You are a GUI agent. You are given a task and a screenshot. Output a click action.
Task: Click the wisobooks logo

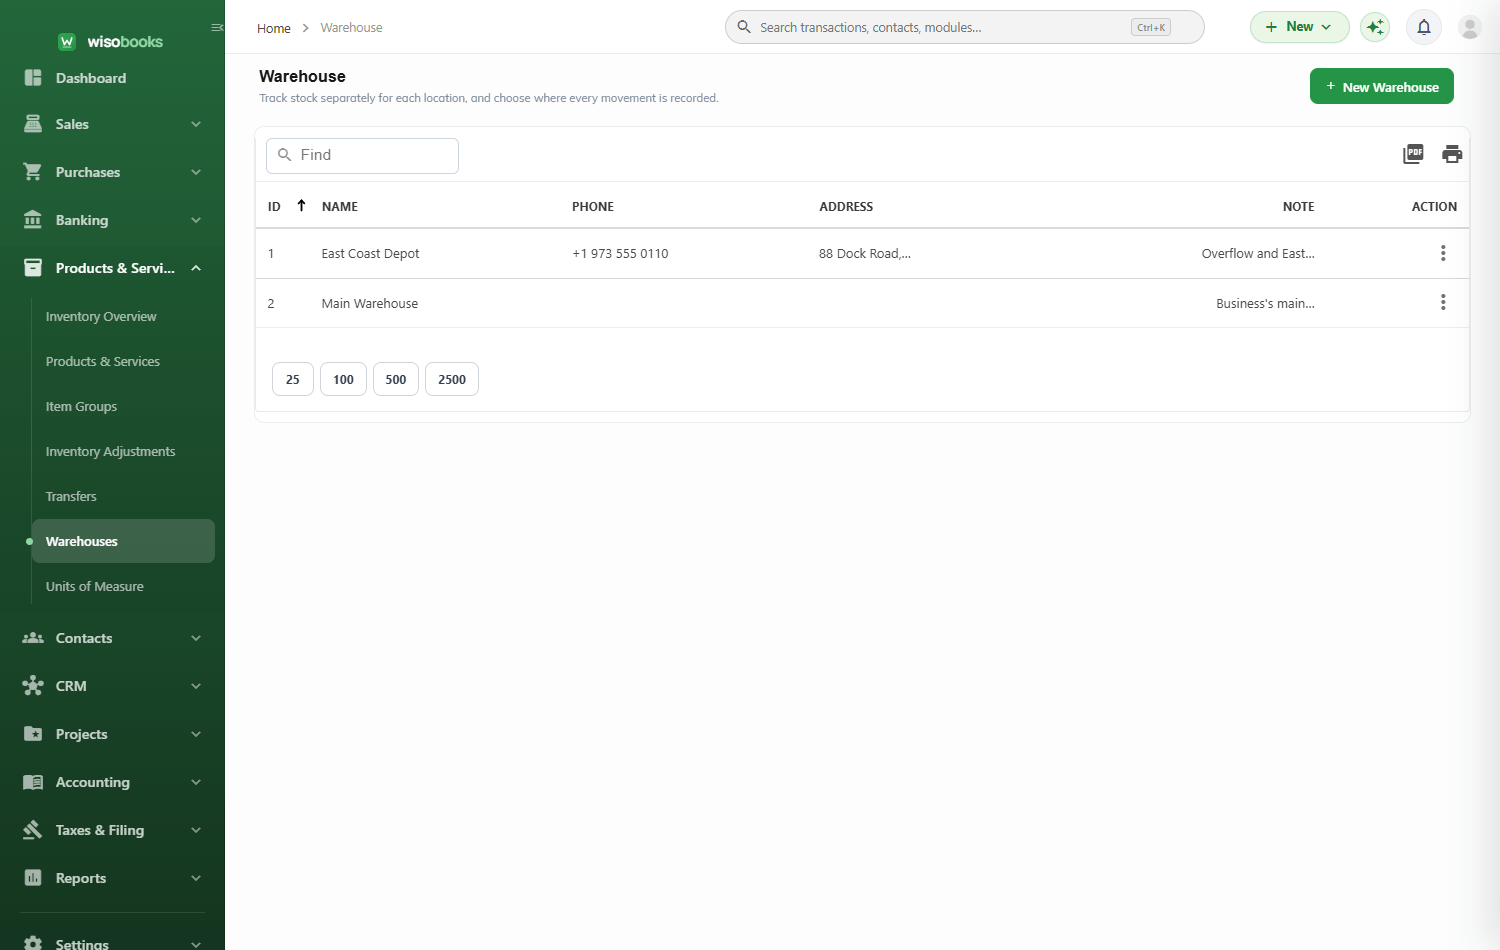[110, 41]
